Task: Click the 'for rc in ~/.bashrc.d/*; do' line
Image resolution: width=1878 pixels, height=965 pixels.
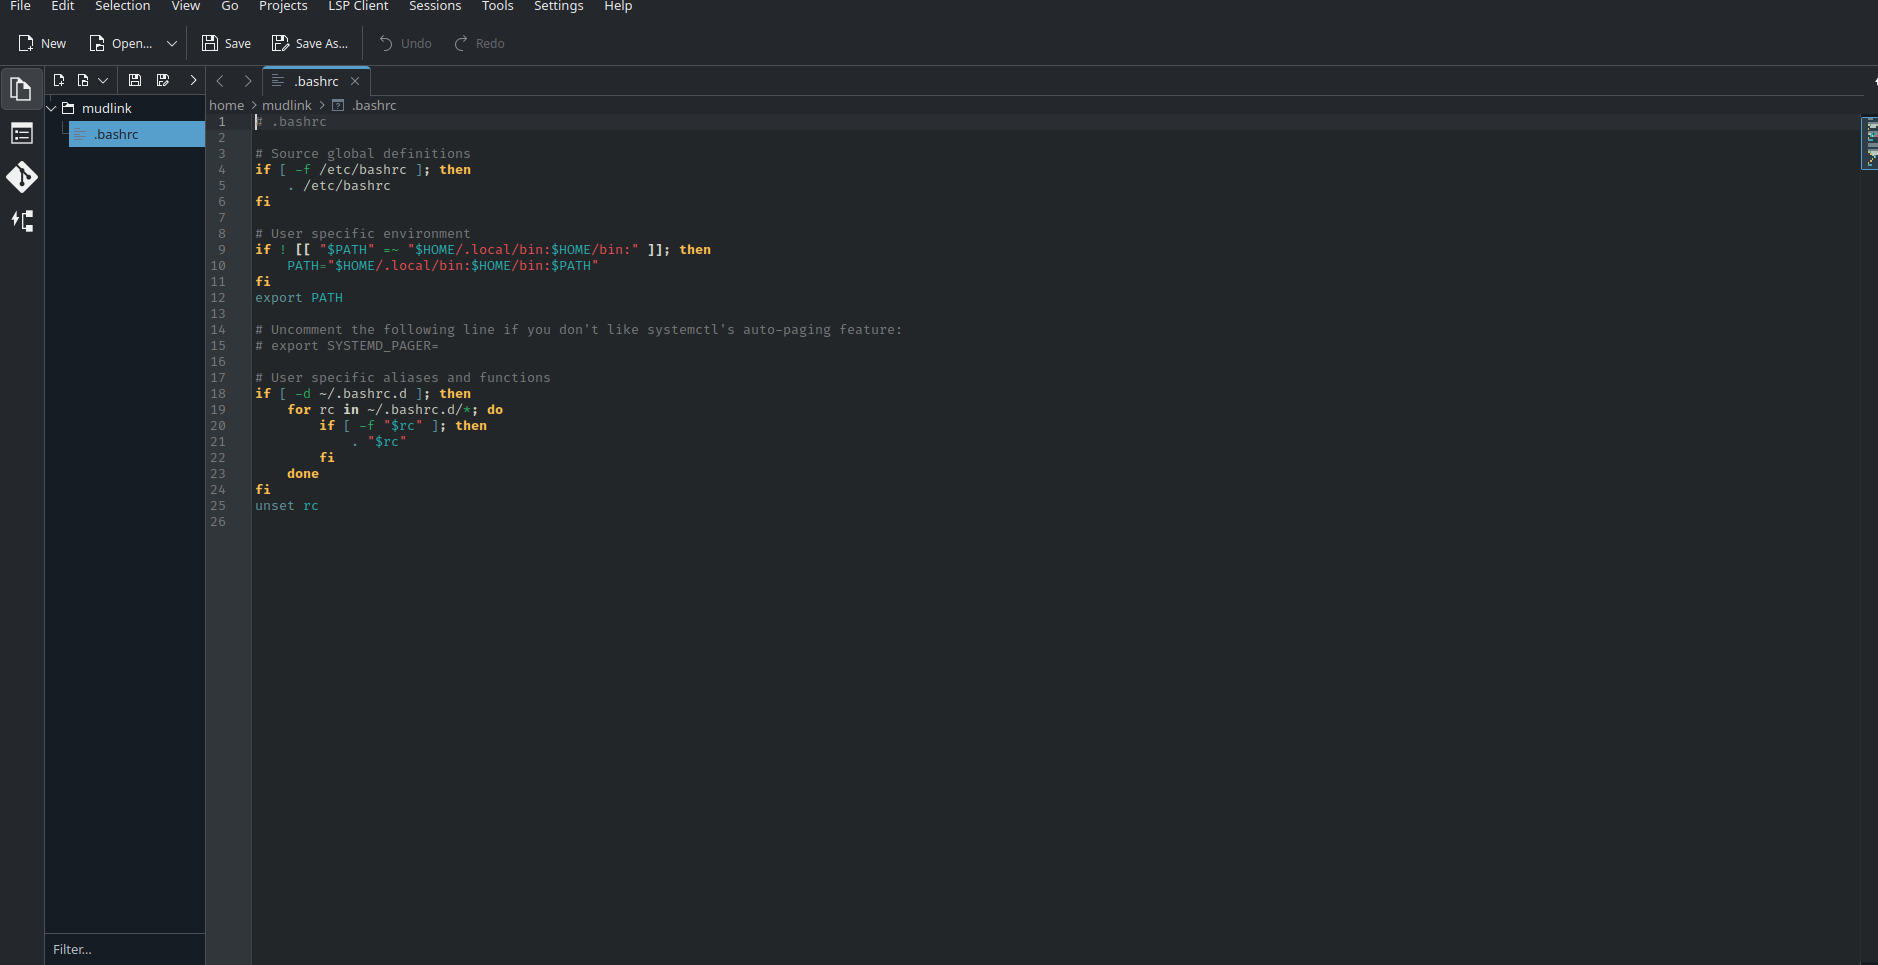Action: (x=395, y=410)
